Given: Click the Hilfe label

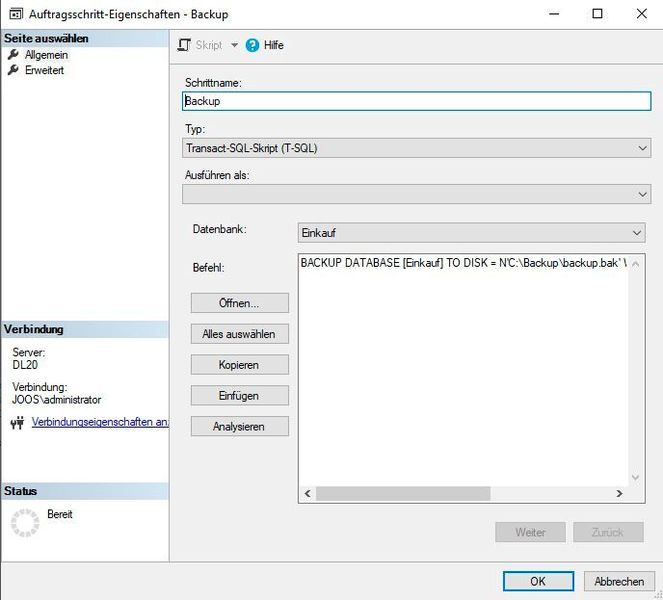Looking at the screenshot, I should click(274, 45).
